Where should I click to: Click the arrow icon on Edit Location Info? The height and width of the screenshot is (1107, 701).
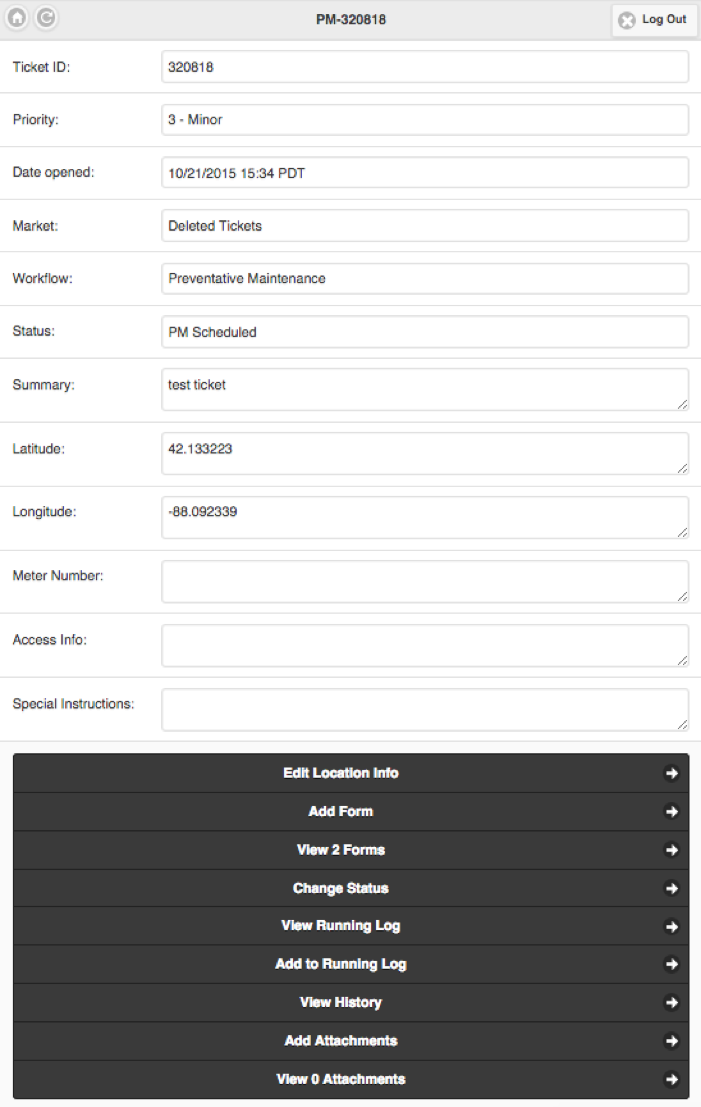pos(672,773)
